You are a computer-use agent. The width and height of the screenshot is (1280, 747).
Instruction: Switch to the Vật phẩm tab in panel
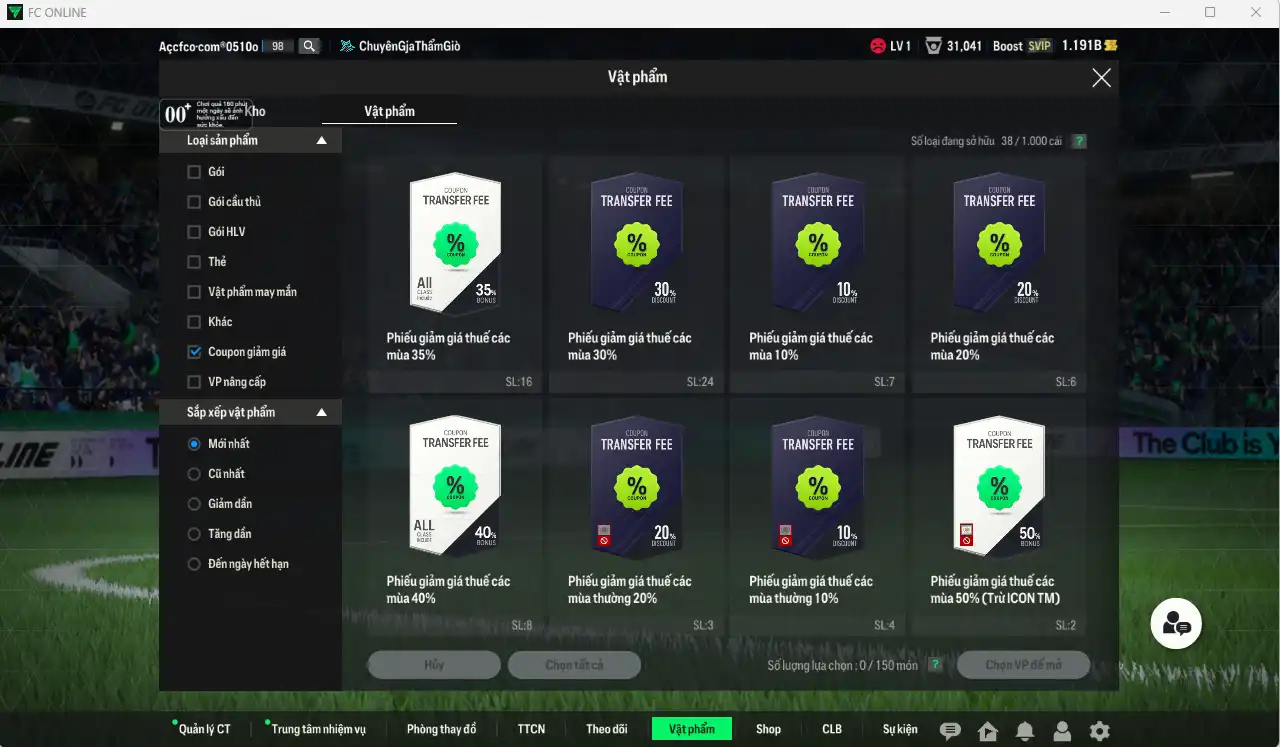click(x=389, y=111)
